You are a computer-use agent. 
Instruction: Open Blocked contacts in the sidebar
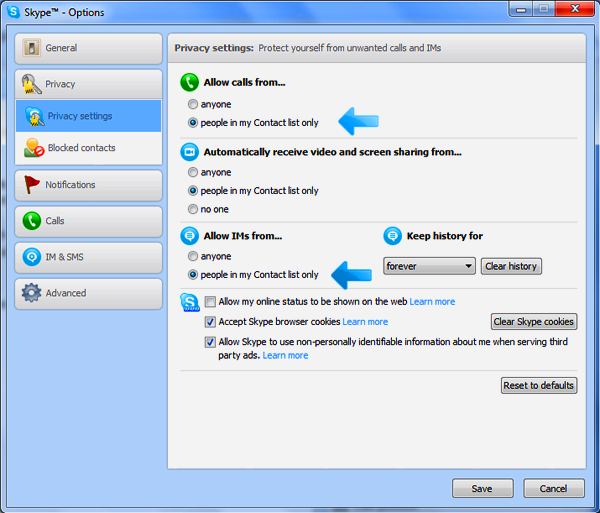coord(88,148)
